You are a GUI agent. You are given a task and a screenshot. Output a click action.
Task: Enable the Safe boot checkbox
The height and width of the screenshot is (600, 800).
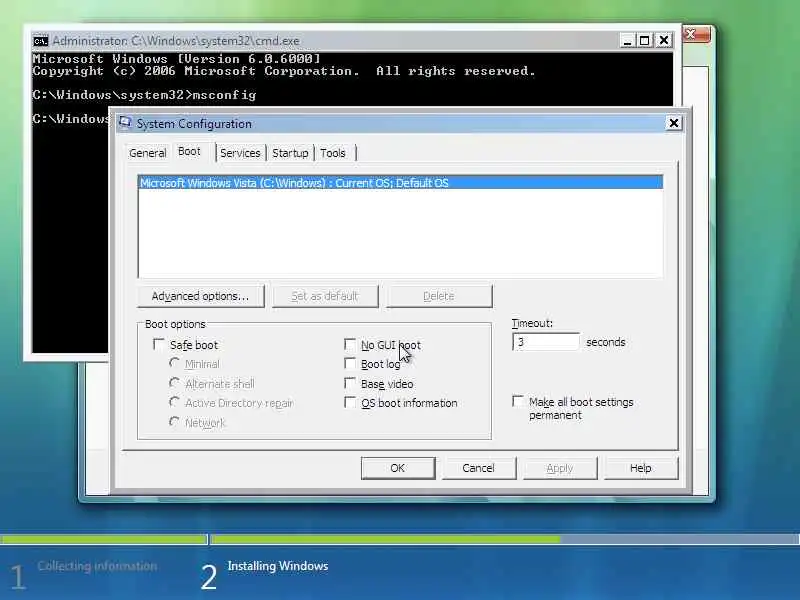159,344
